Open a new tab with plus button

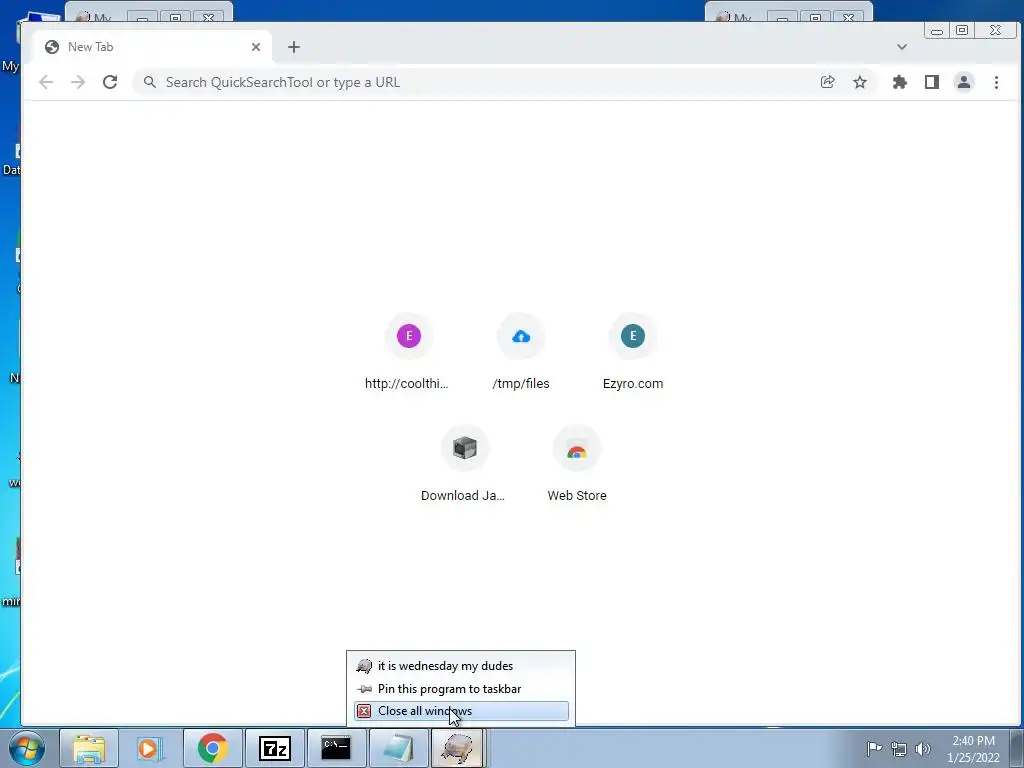(x=294, y=47)
